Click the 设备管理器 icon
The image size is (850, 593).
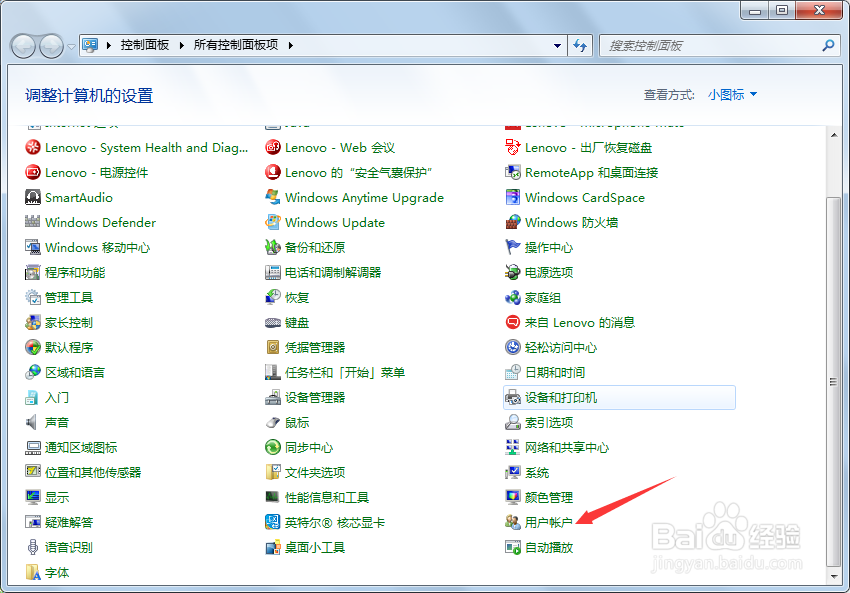coord(273,397)
